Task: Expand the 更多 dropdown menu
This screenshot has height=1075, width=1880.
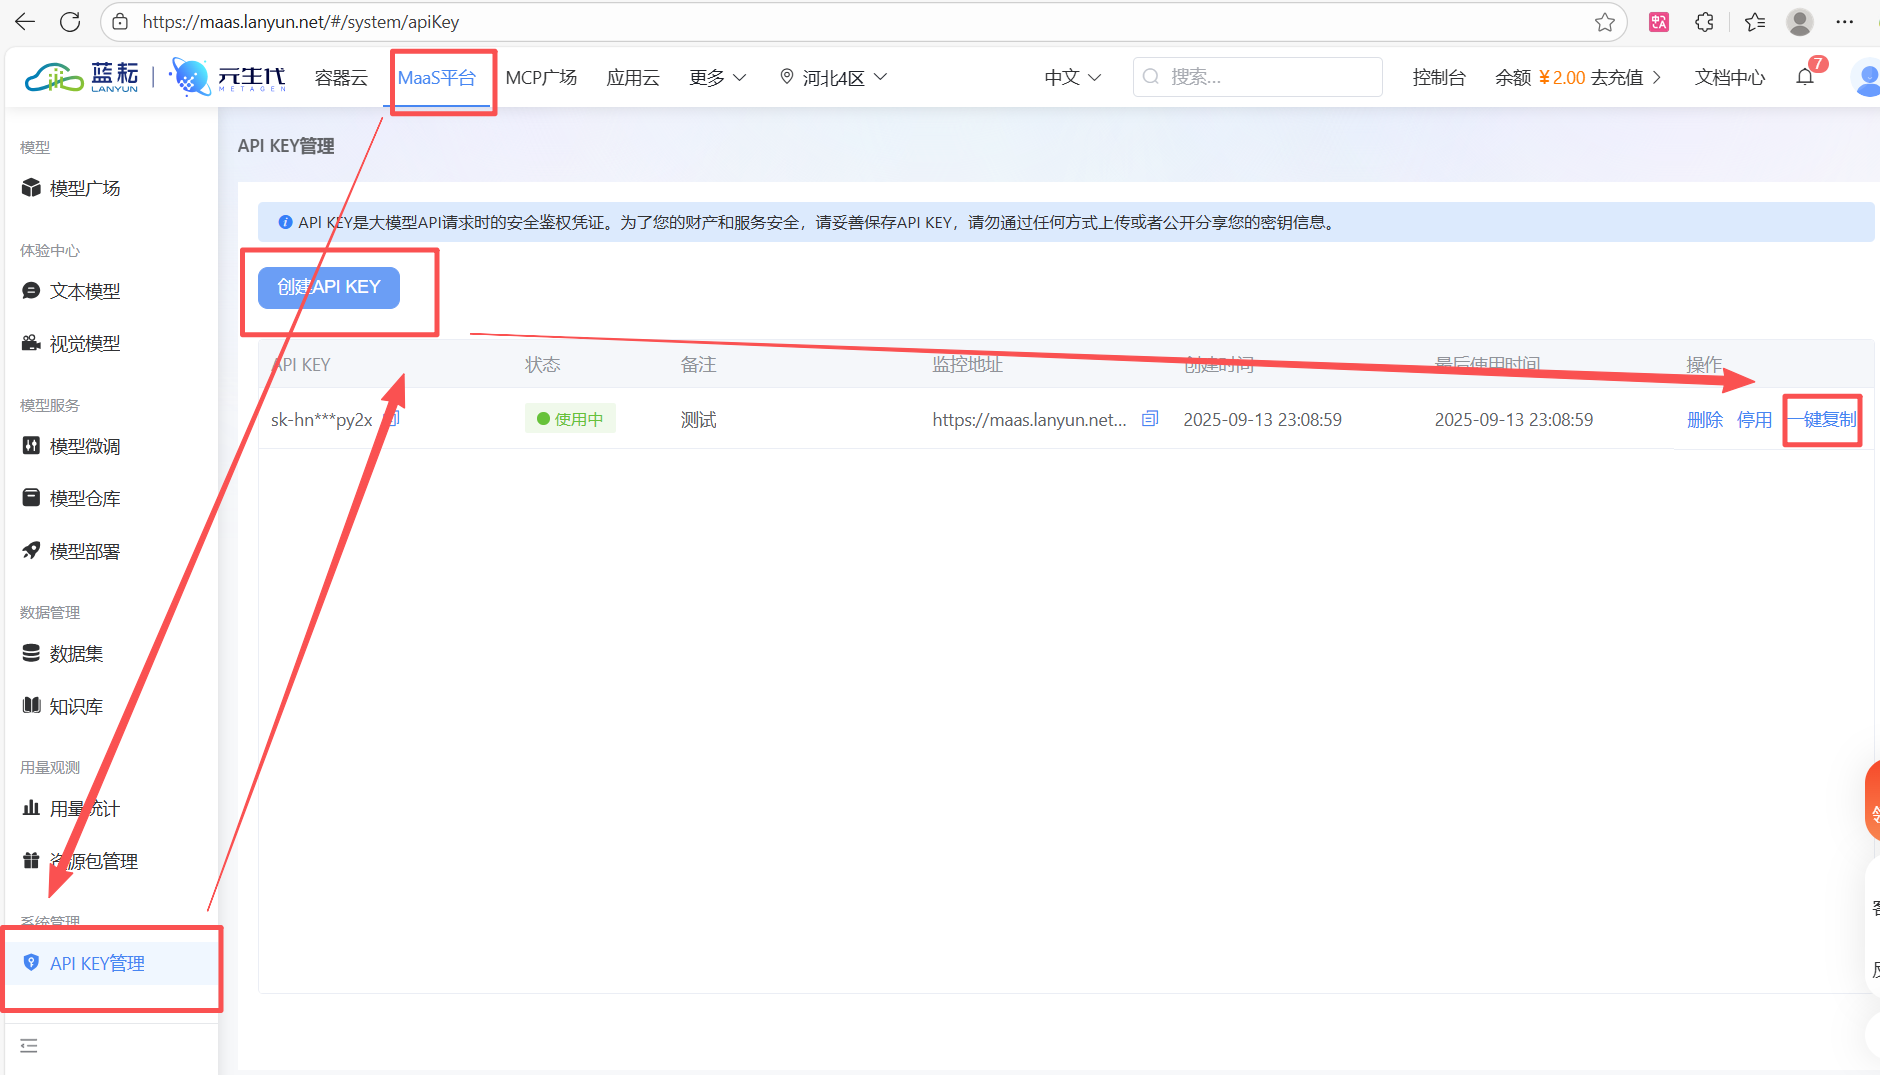Action: pyautogui.click(x=717, y=77)
